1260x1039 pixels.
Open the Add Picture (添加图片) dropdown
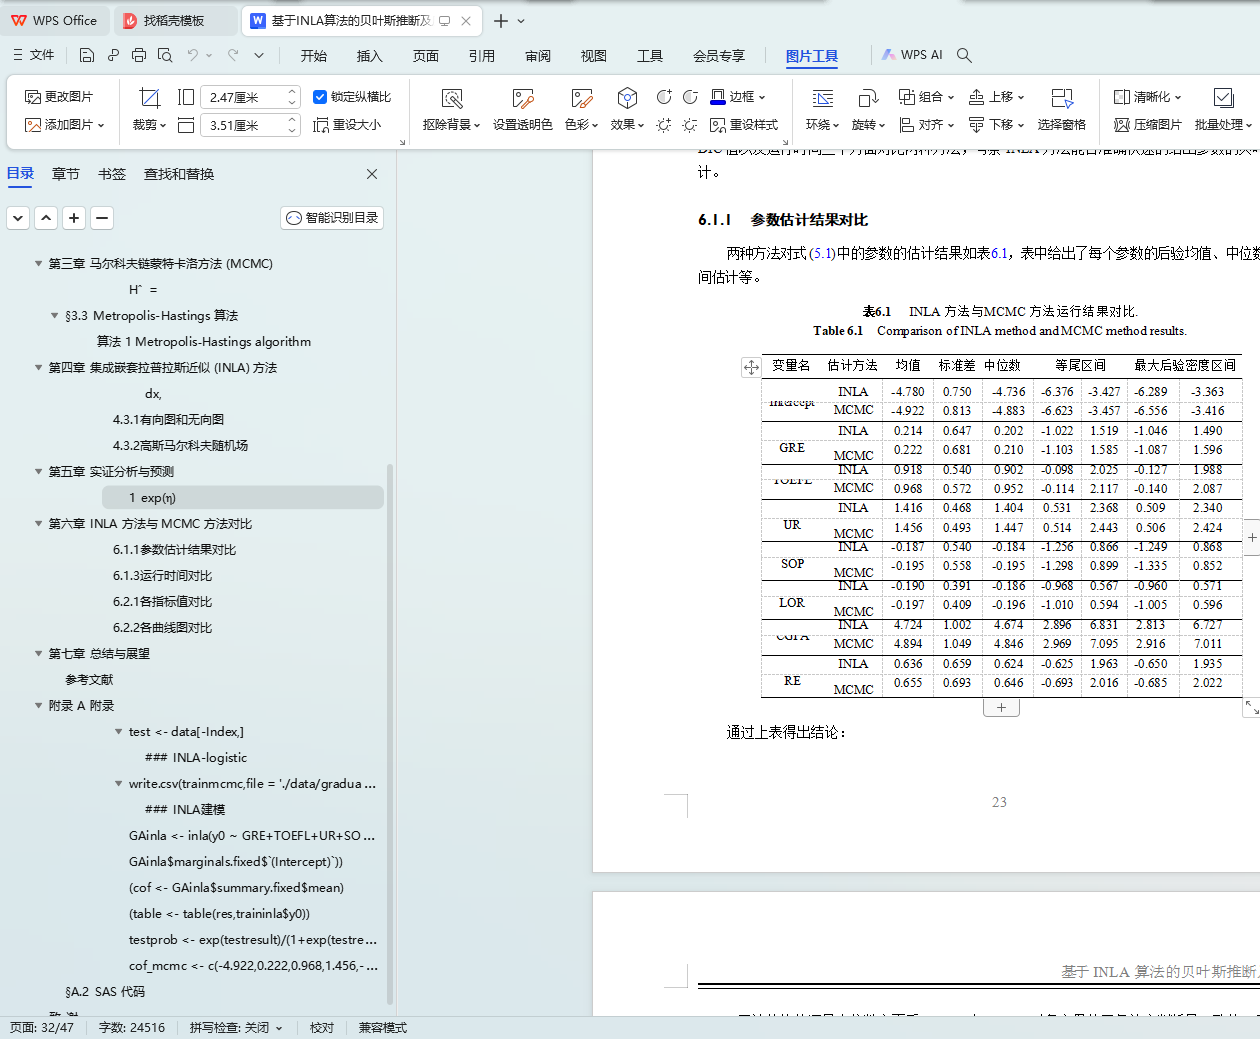point(64,125)
